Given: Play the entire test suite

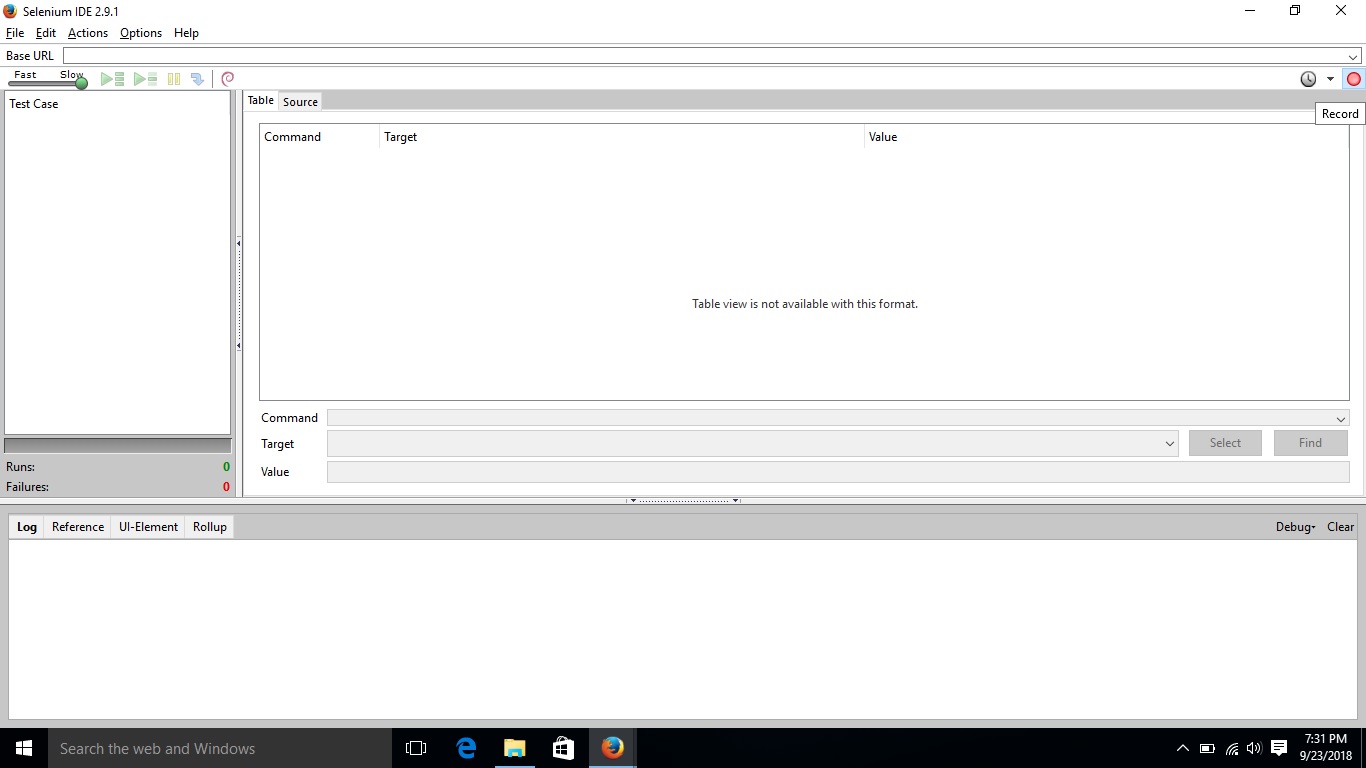Looking at the screenshot, I should click(x=112, y=78).
